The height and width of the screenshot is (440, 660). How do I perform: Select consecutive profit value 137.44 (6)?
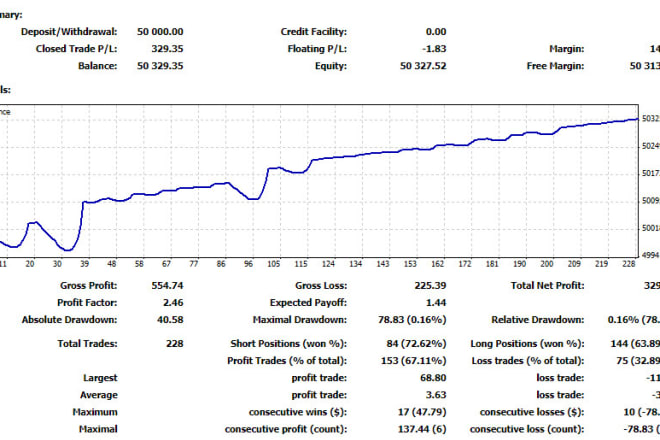pyautogui.click(x=422, y=429)
